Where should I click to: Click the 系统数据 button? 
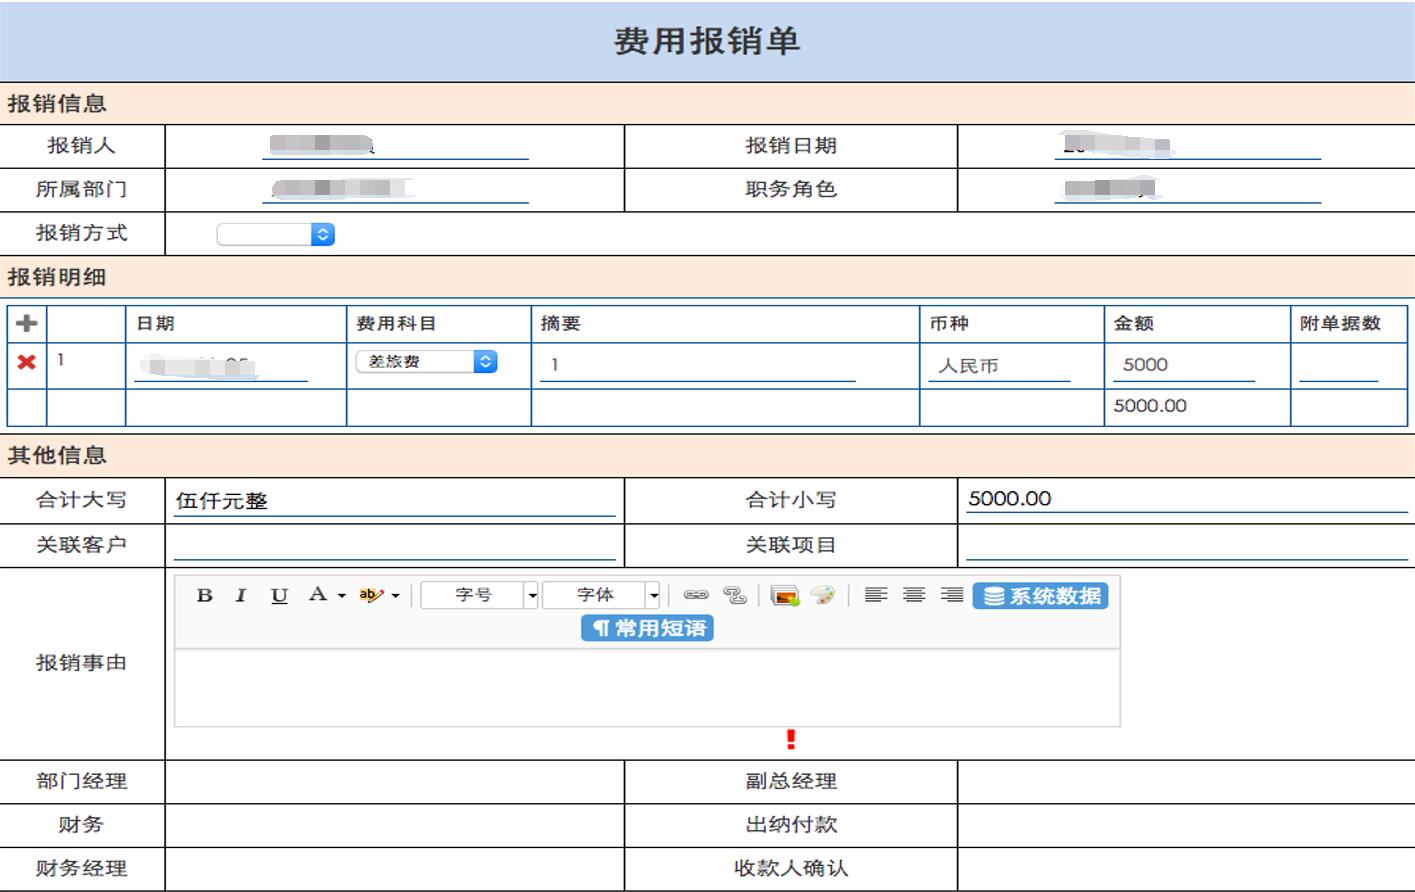pyautogui.click(x=1040, y=596)
